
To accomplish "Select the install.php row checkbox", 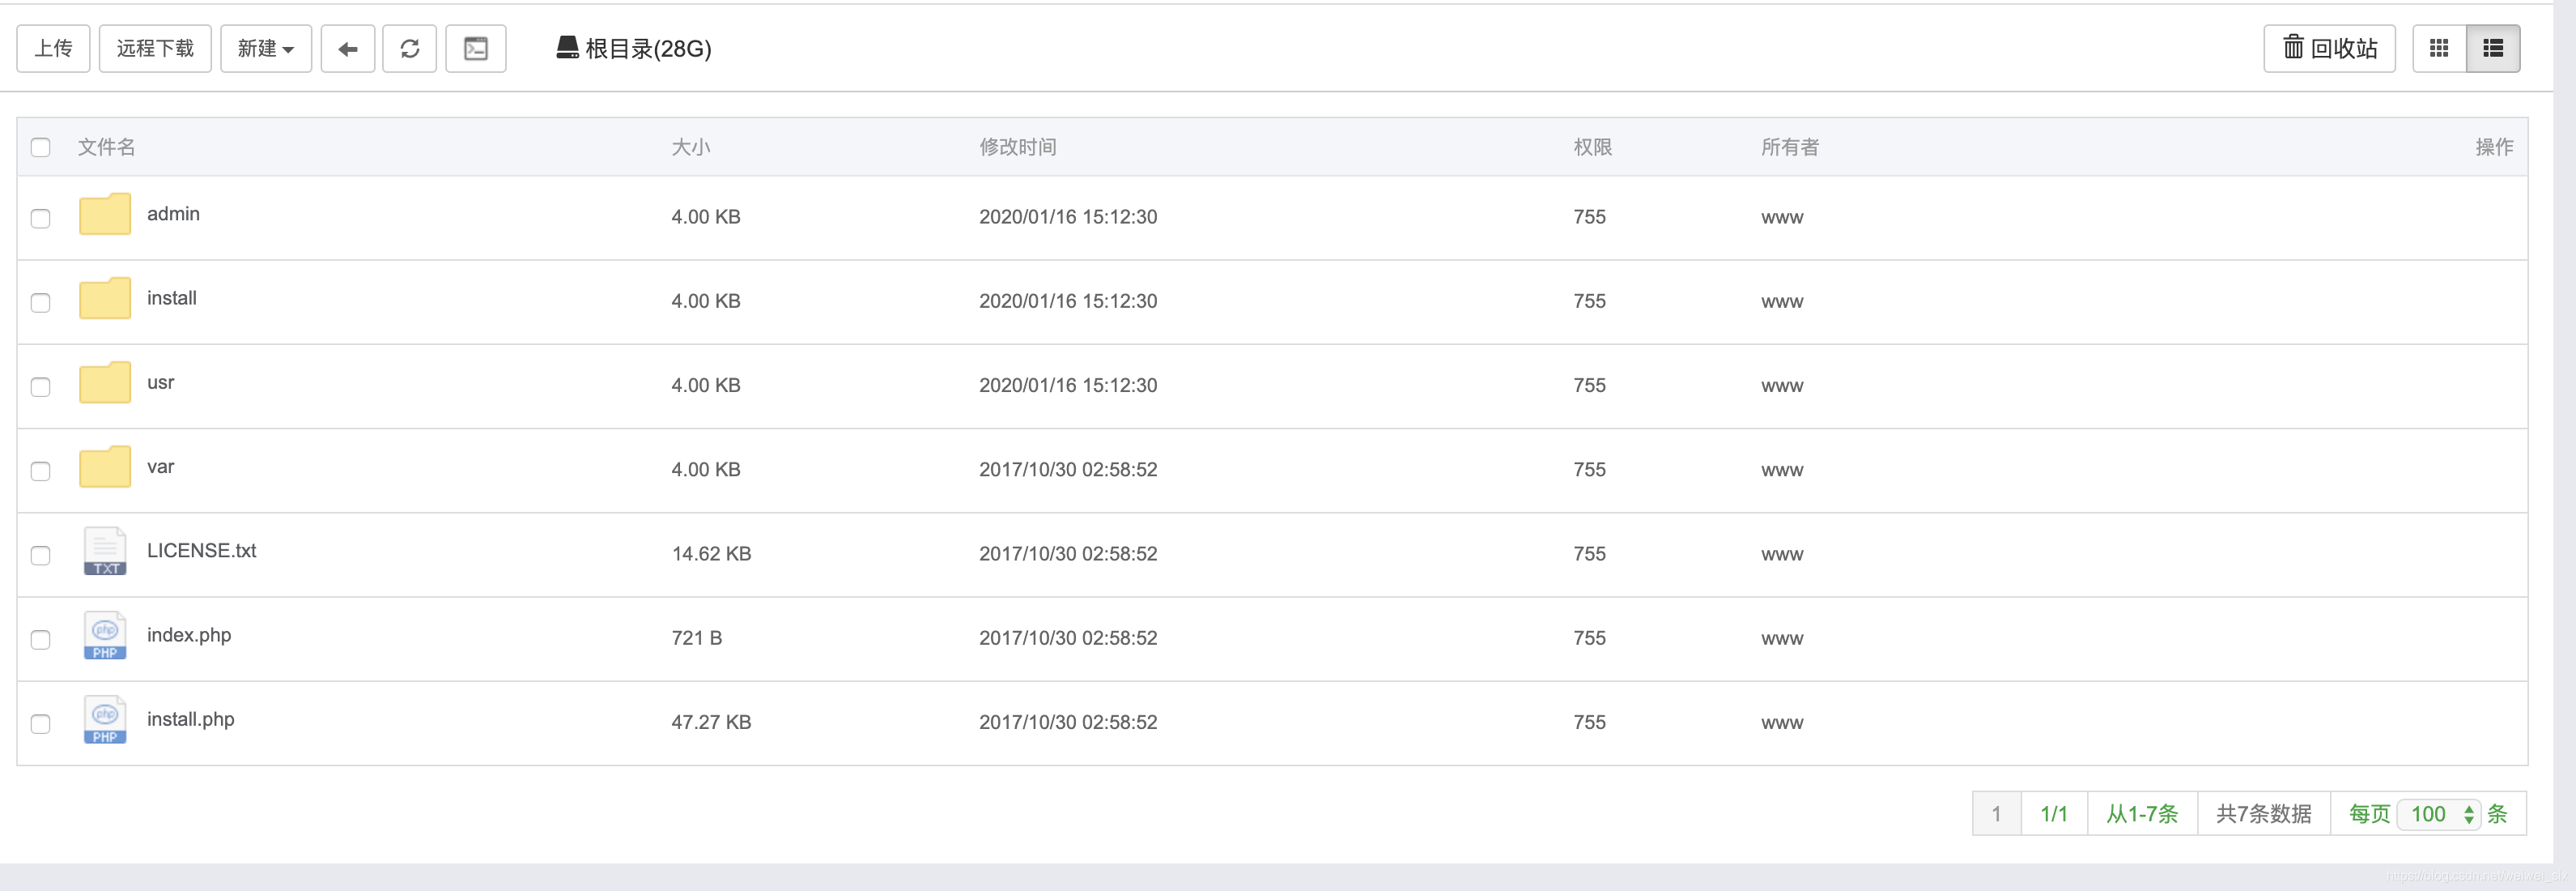I will coord(40,723).
